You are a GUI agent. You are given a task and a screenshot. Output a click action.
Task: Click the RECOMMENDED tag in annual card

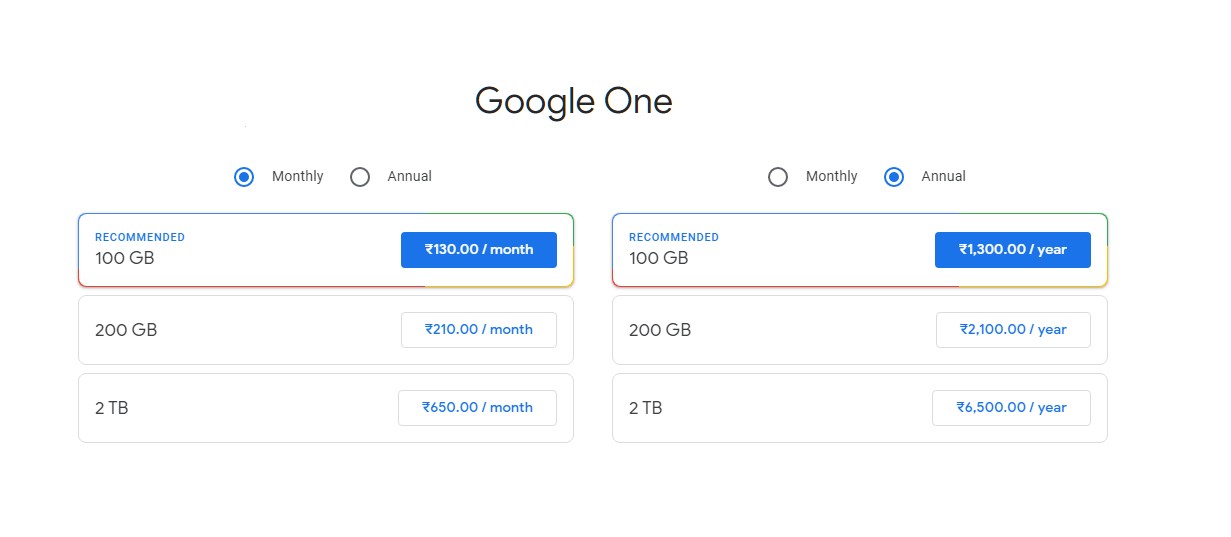pos(674,238)
